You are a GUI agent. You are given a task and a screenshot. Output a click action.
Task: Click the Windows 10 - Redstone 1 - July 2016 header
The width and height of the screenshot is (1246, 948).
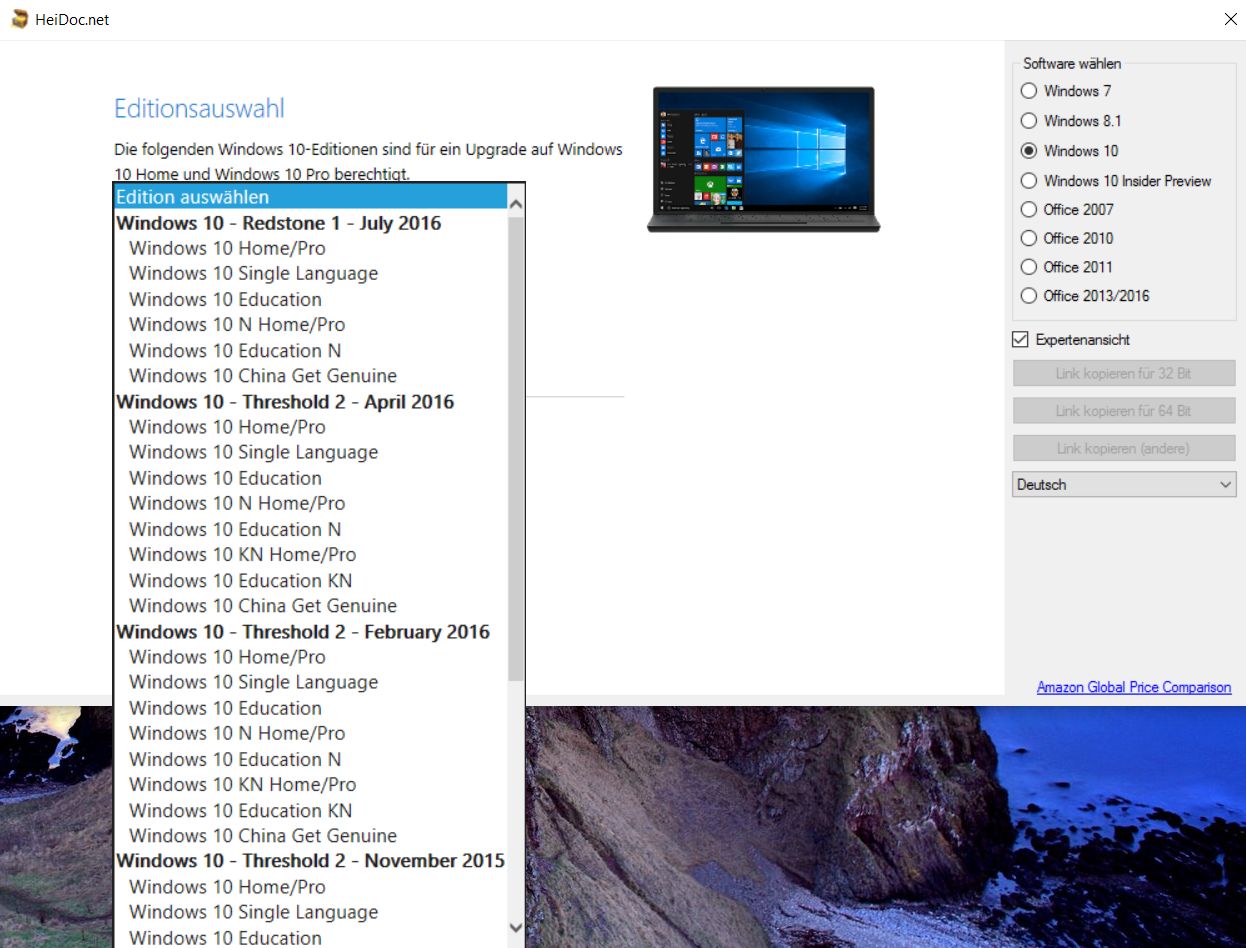tap(278, 222)
